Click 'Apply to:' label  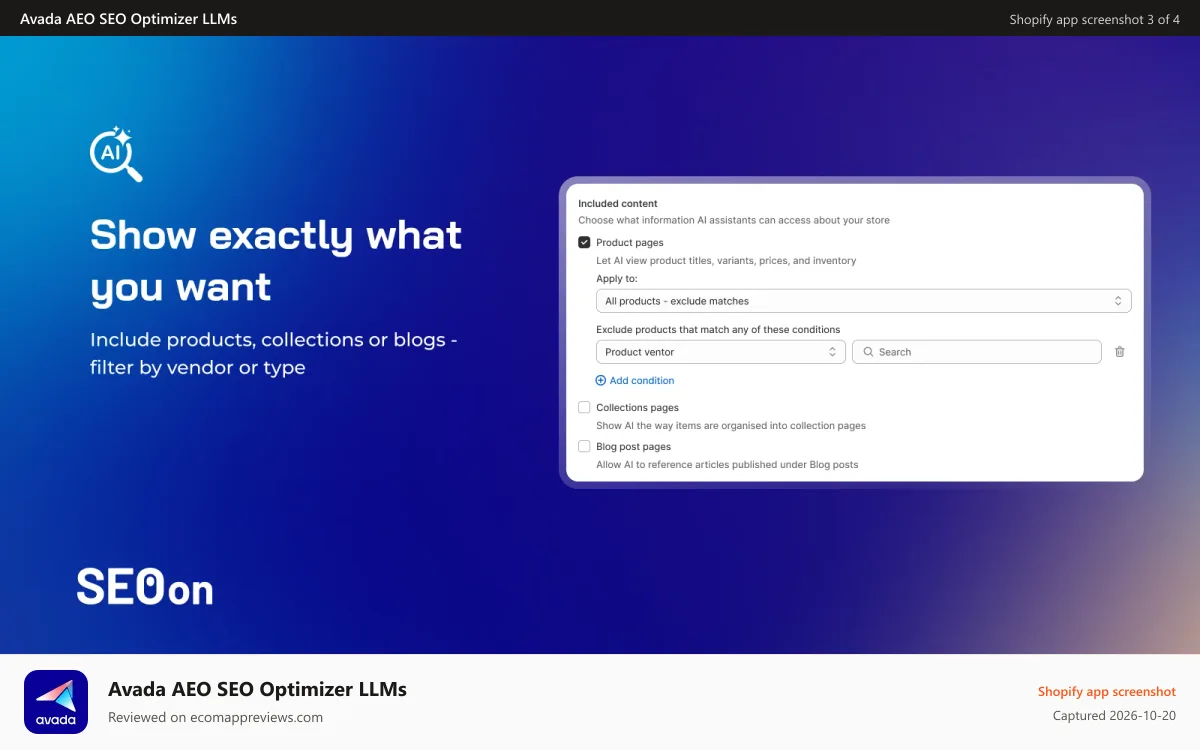pos(617,278)
